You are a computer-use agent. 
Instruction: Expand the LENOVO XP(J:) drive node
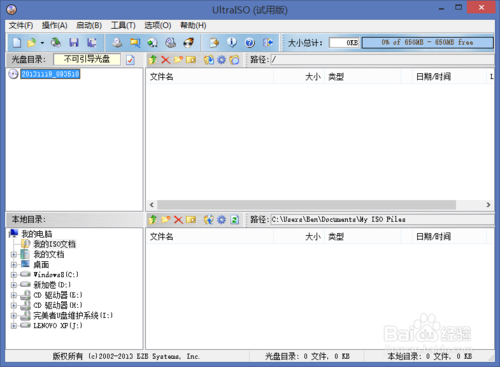pos(14,326)
